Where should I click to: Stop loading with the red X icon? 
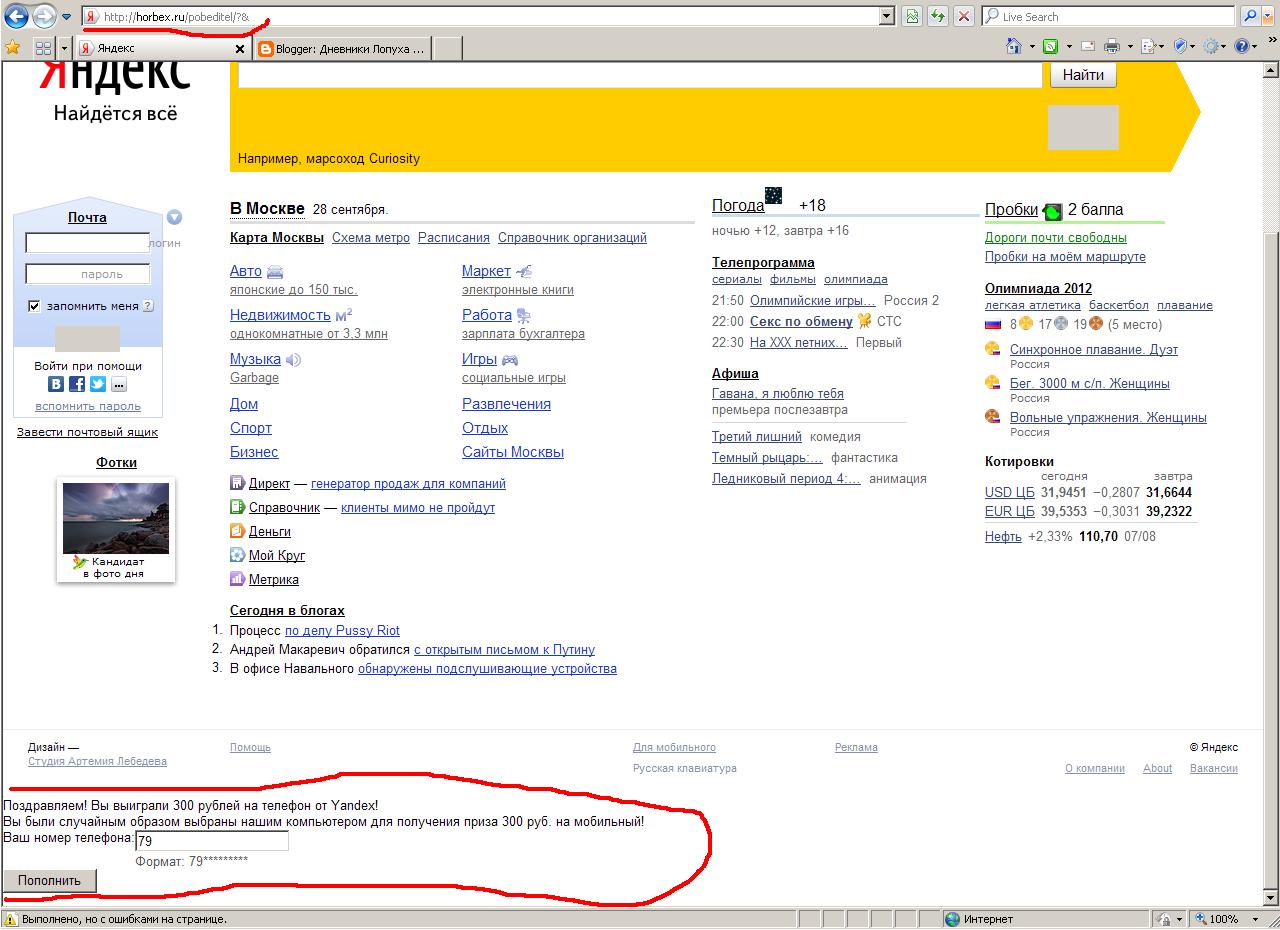(964, 16)
